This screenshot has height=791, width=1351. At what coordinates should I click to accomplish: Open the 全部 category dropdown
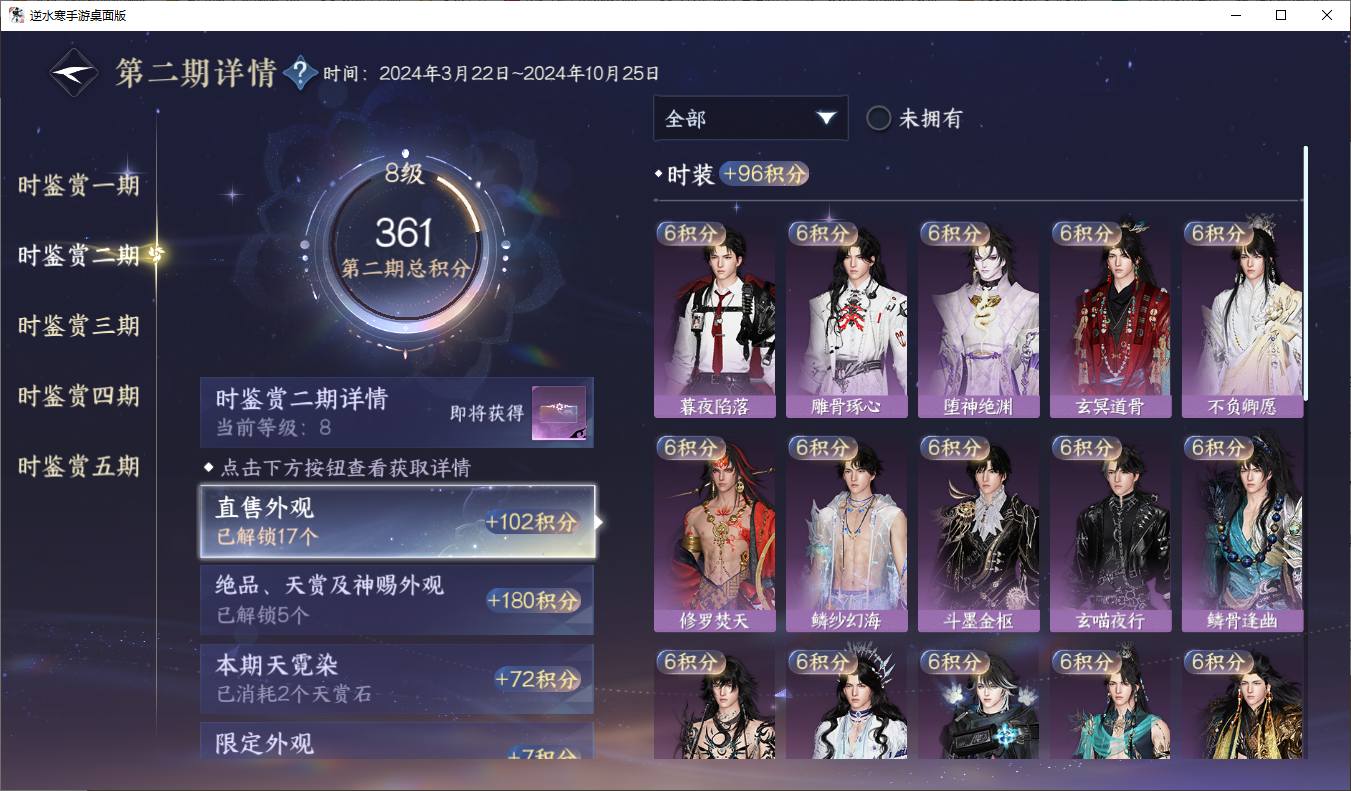750,118
